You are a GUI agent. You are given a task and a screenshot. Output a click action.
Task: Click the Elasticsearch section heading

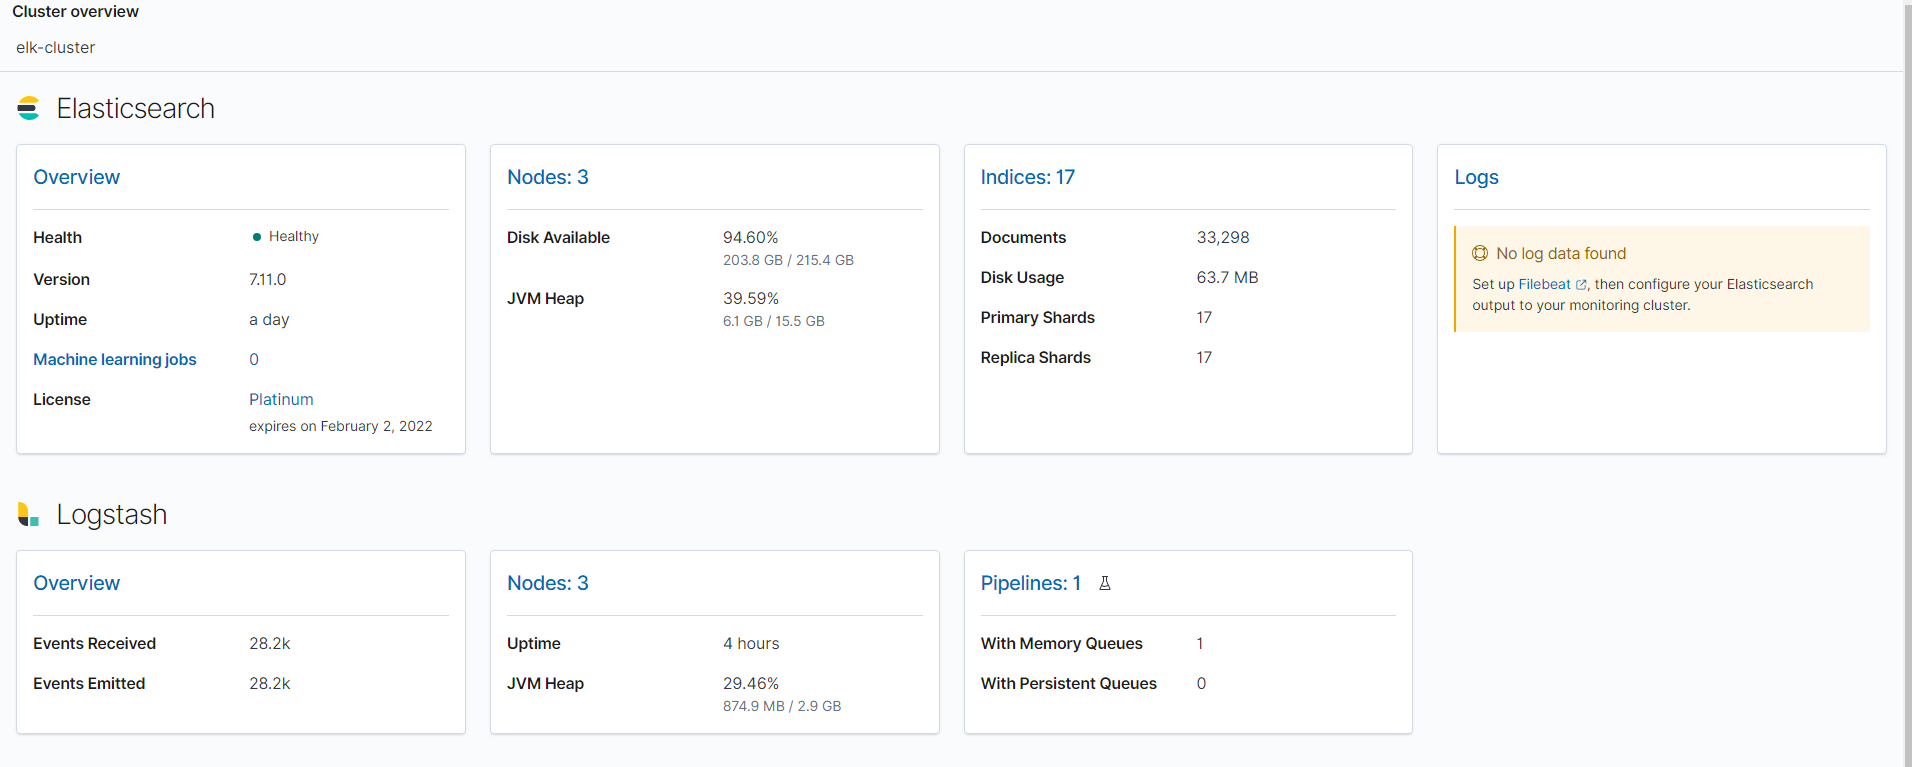(136, 108)
